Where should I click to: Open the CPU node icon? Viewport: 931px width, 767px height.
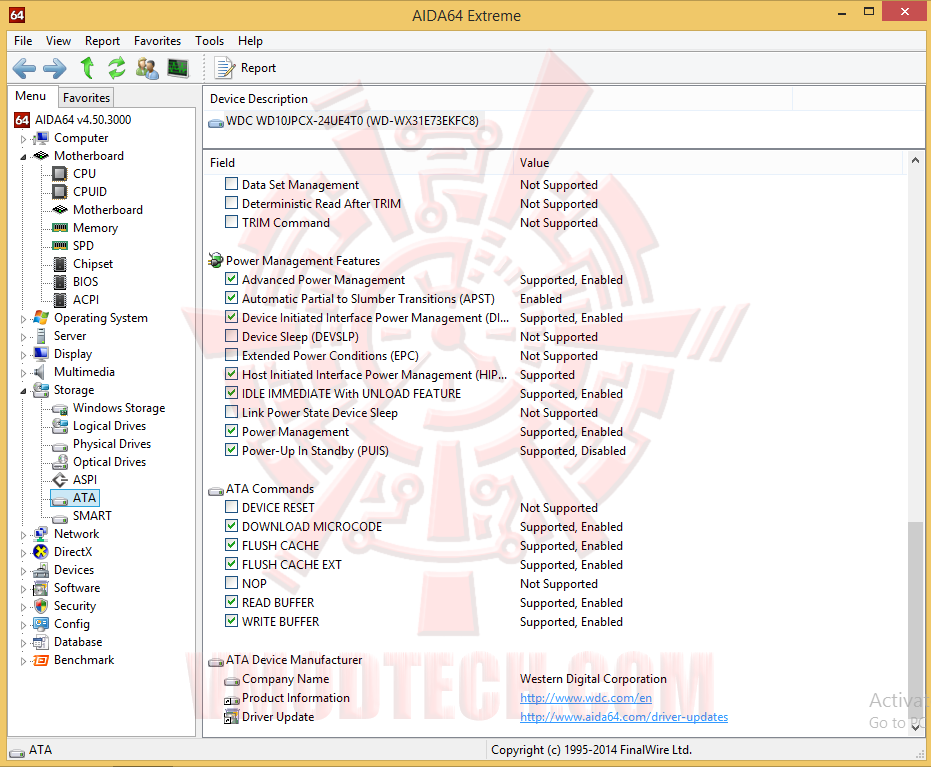[x=59, y=174]
